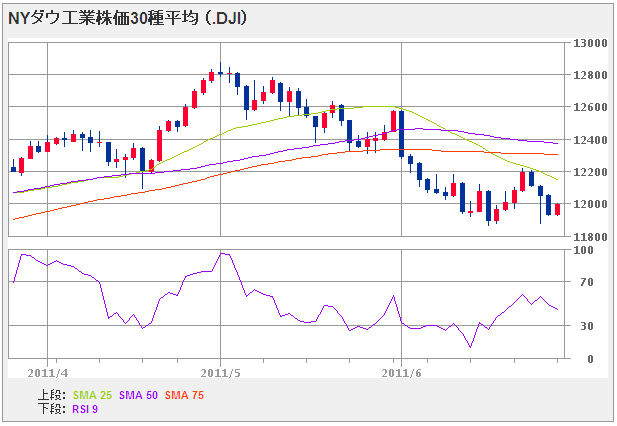Click the 12800 price axis label
The width and height of the screenshot is (617, 426).
(590, 75)
